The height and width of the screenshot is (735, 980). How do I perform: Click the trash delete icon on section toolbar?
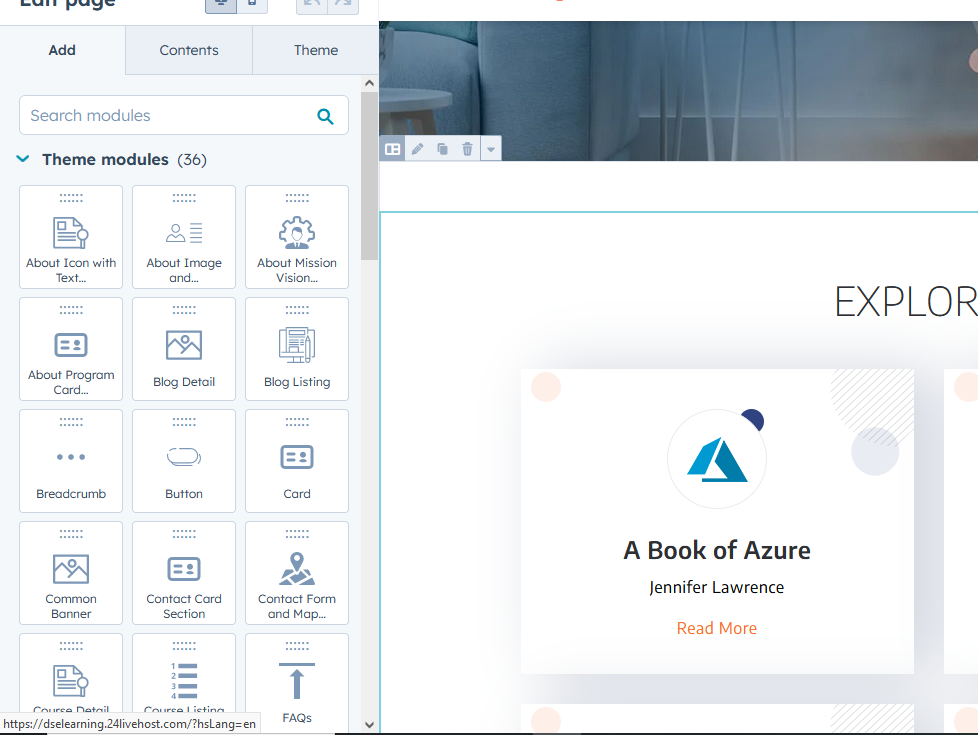coord(467,149)
